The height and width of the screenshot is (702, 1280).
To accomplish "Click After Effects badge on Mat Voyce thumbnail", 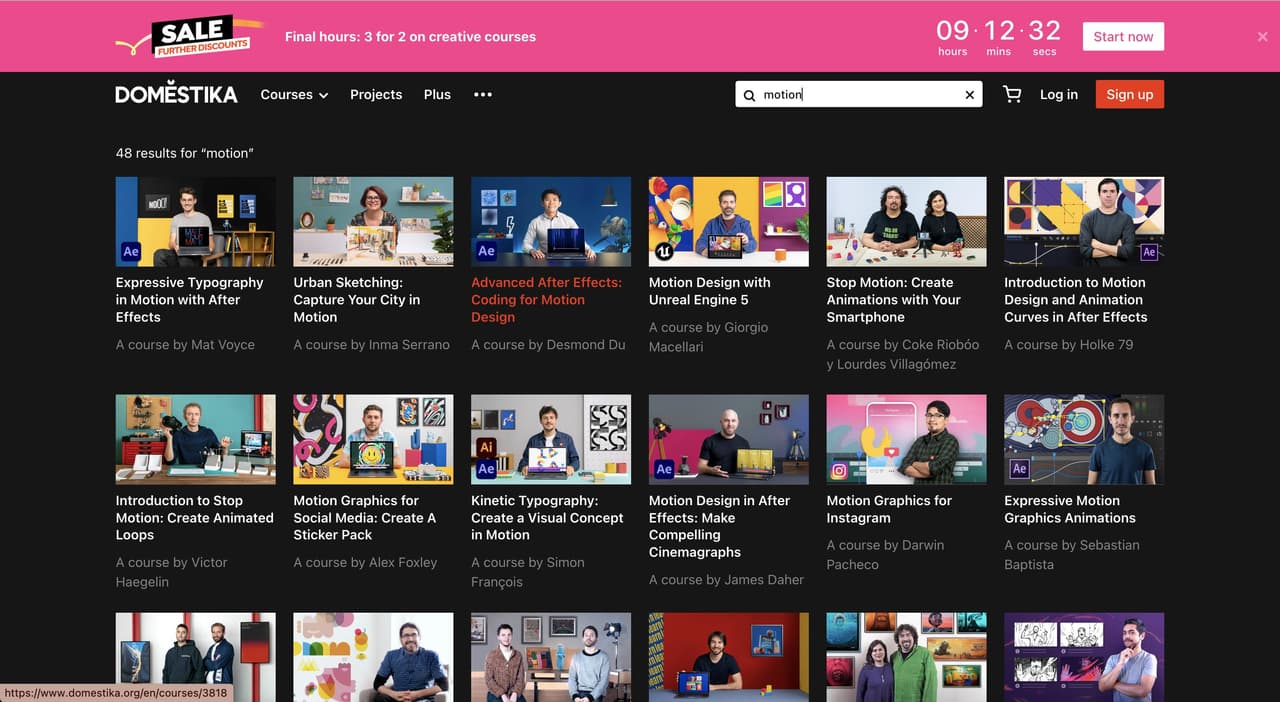I will point(131,251).
